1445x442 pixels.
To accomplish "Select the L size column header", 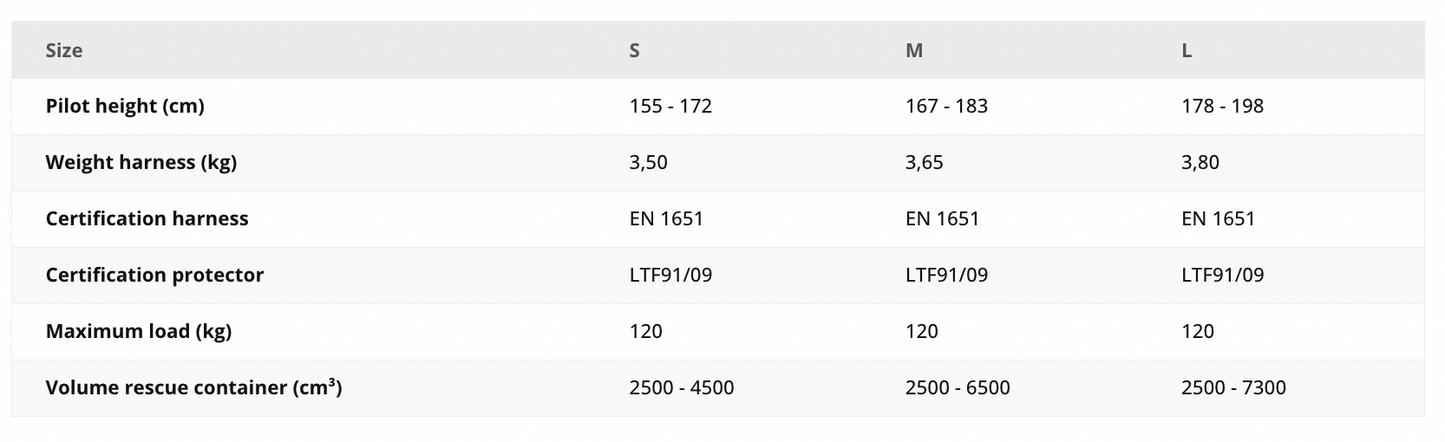I will tap(1187, 50).
